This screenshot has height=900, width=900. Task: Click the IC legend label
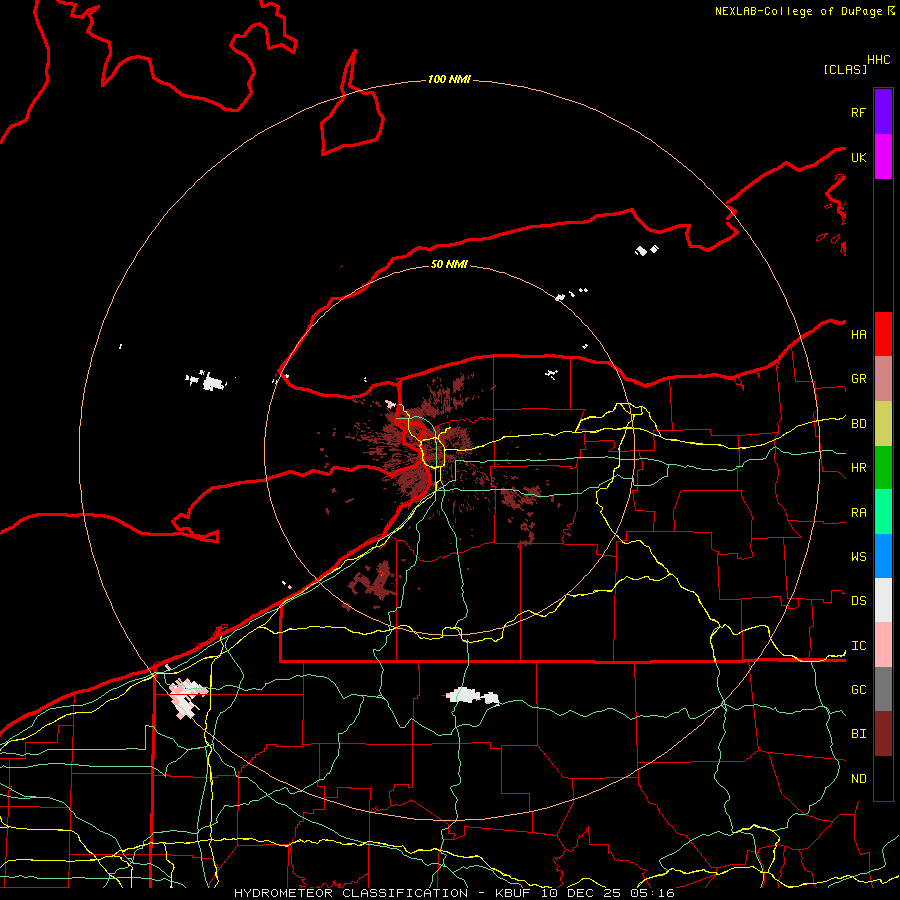858,646
